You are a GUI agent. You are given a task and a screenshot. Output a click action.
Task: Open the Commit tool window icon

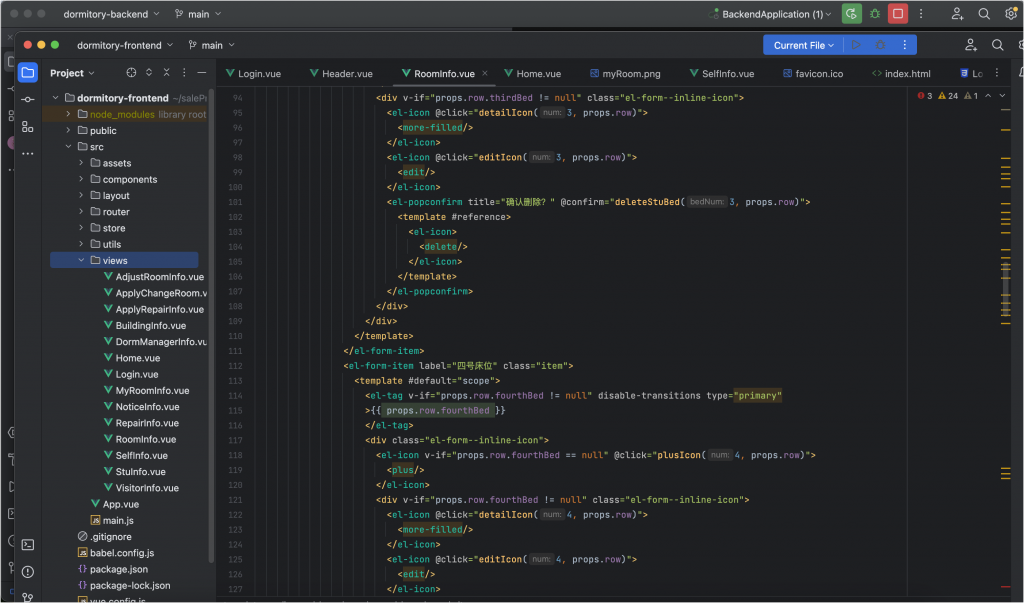coord(28,99)
